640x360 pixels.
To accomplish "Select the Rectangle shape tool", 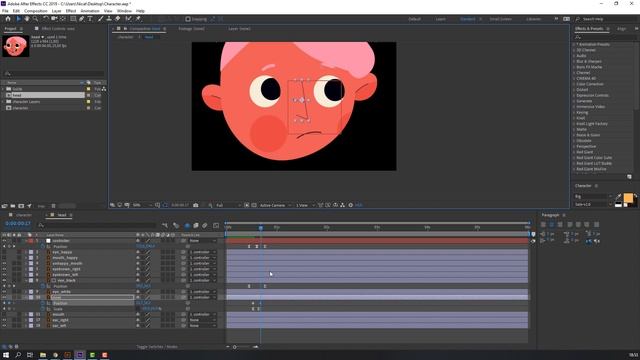I will pyautogui.click(x=73, y=19).
